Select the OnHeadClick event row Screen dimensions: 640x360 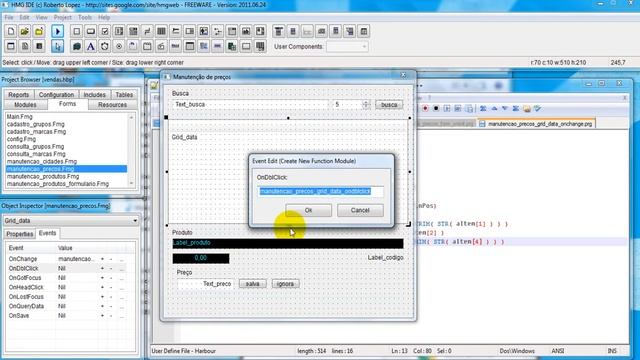coord(67,287)
